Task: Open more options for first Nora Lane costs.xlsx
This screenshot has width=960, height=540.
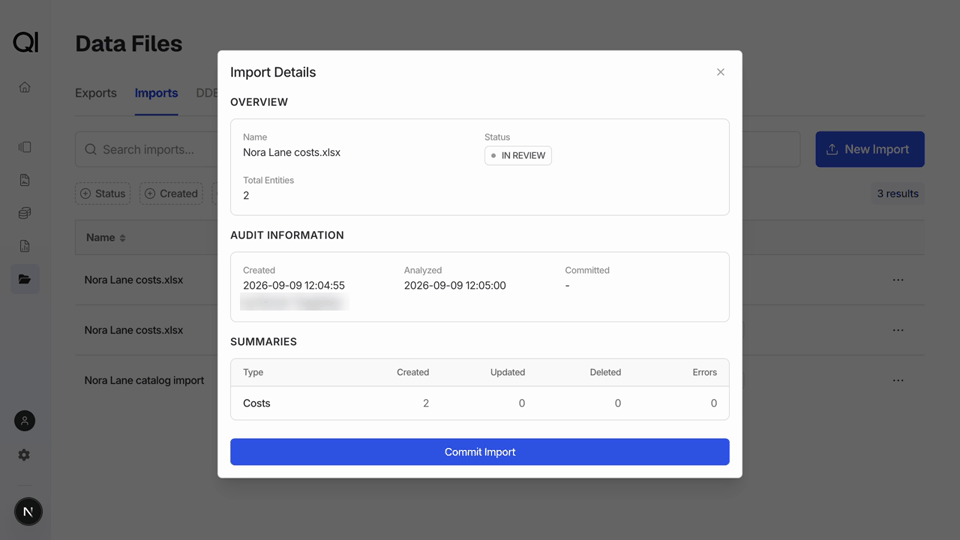Action: pyautogui.click(x=898, y=280)
